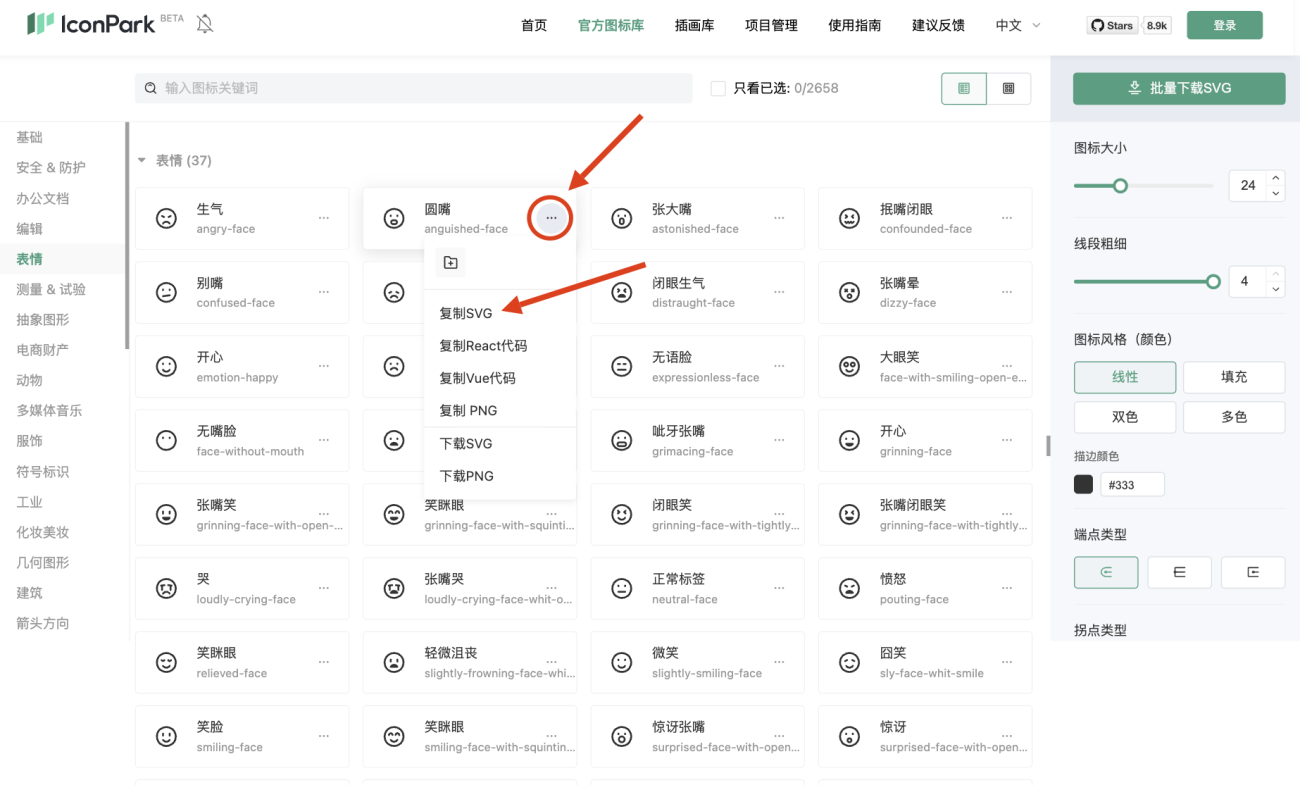Viewport: 1300px width, 785px height.
Task: Open the 使用指南 navigation item
Action: click(855, 25)
